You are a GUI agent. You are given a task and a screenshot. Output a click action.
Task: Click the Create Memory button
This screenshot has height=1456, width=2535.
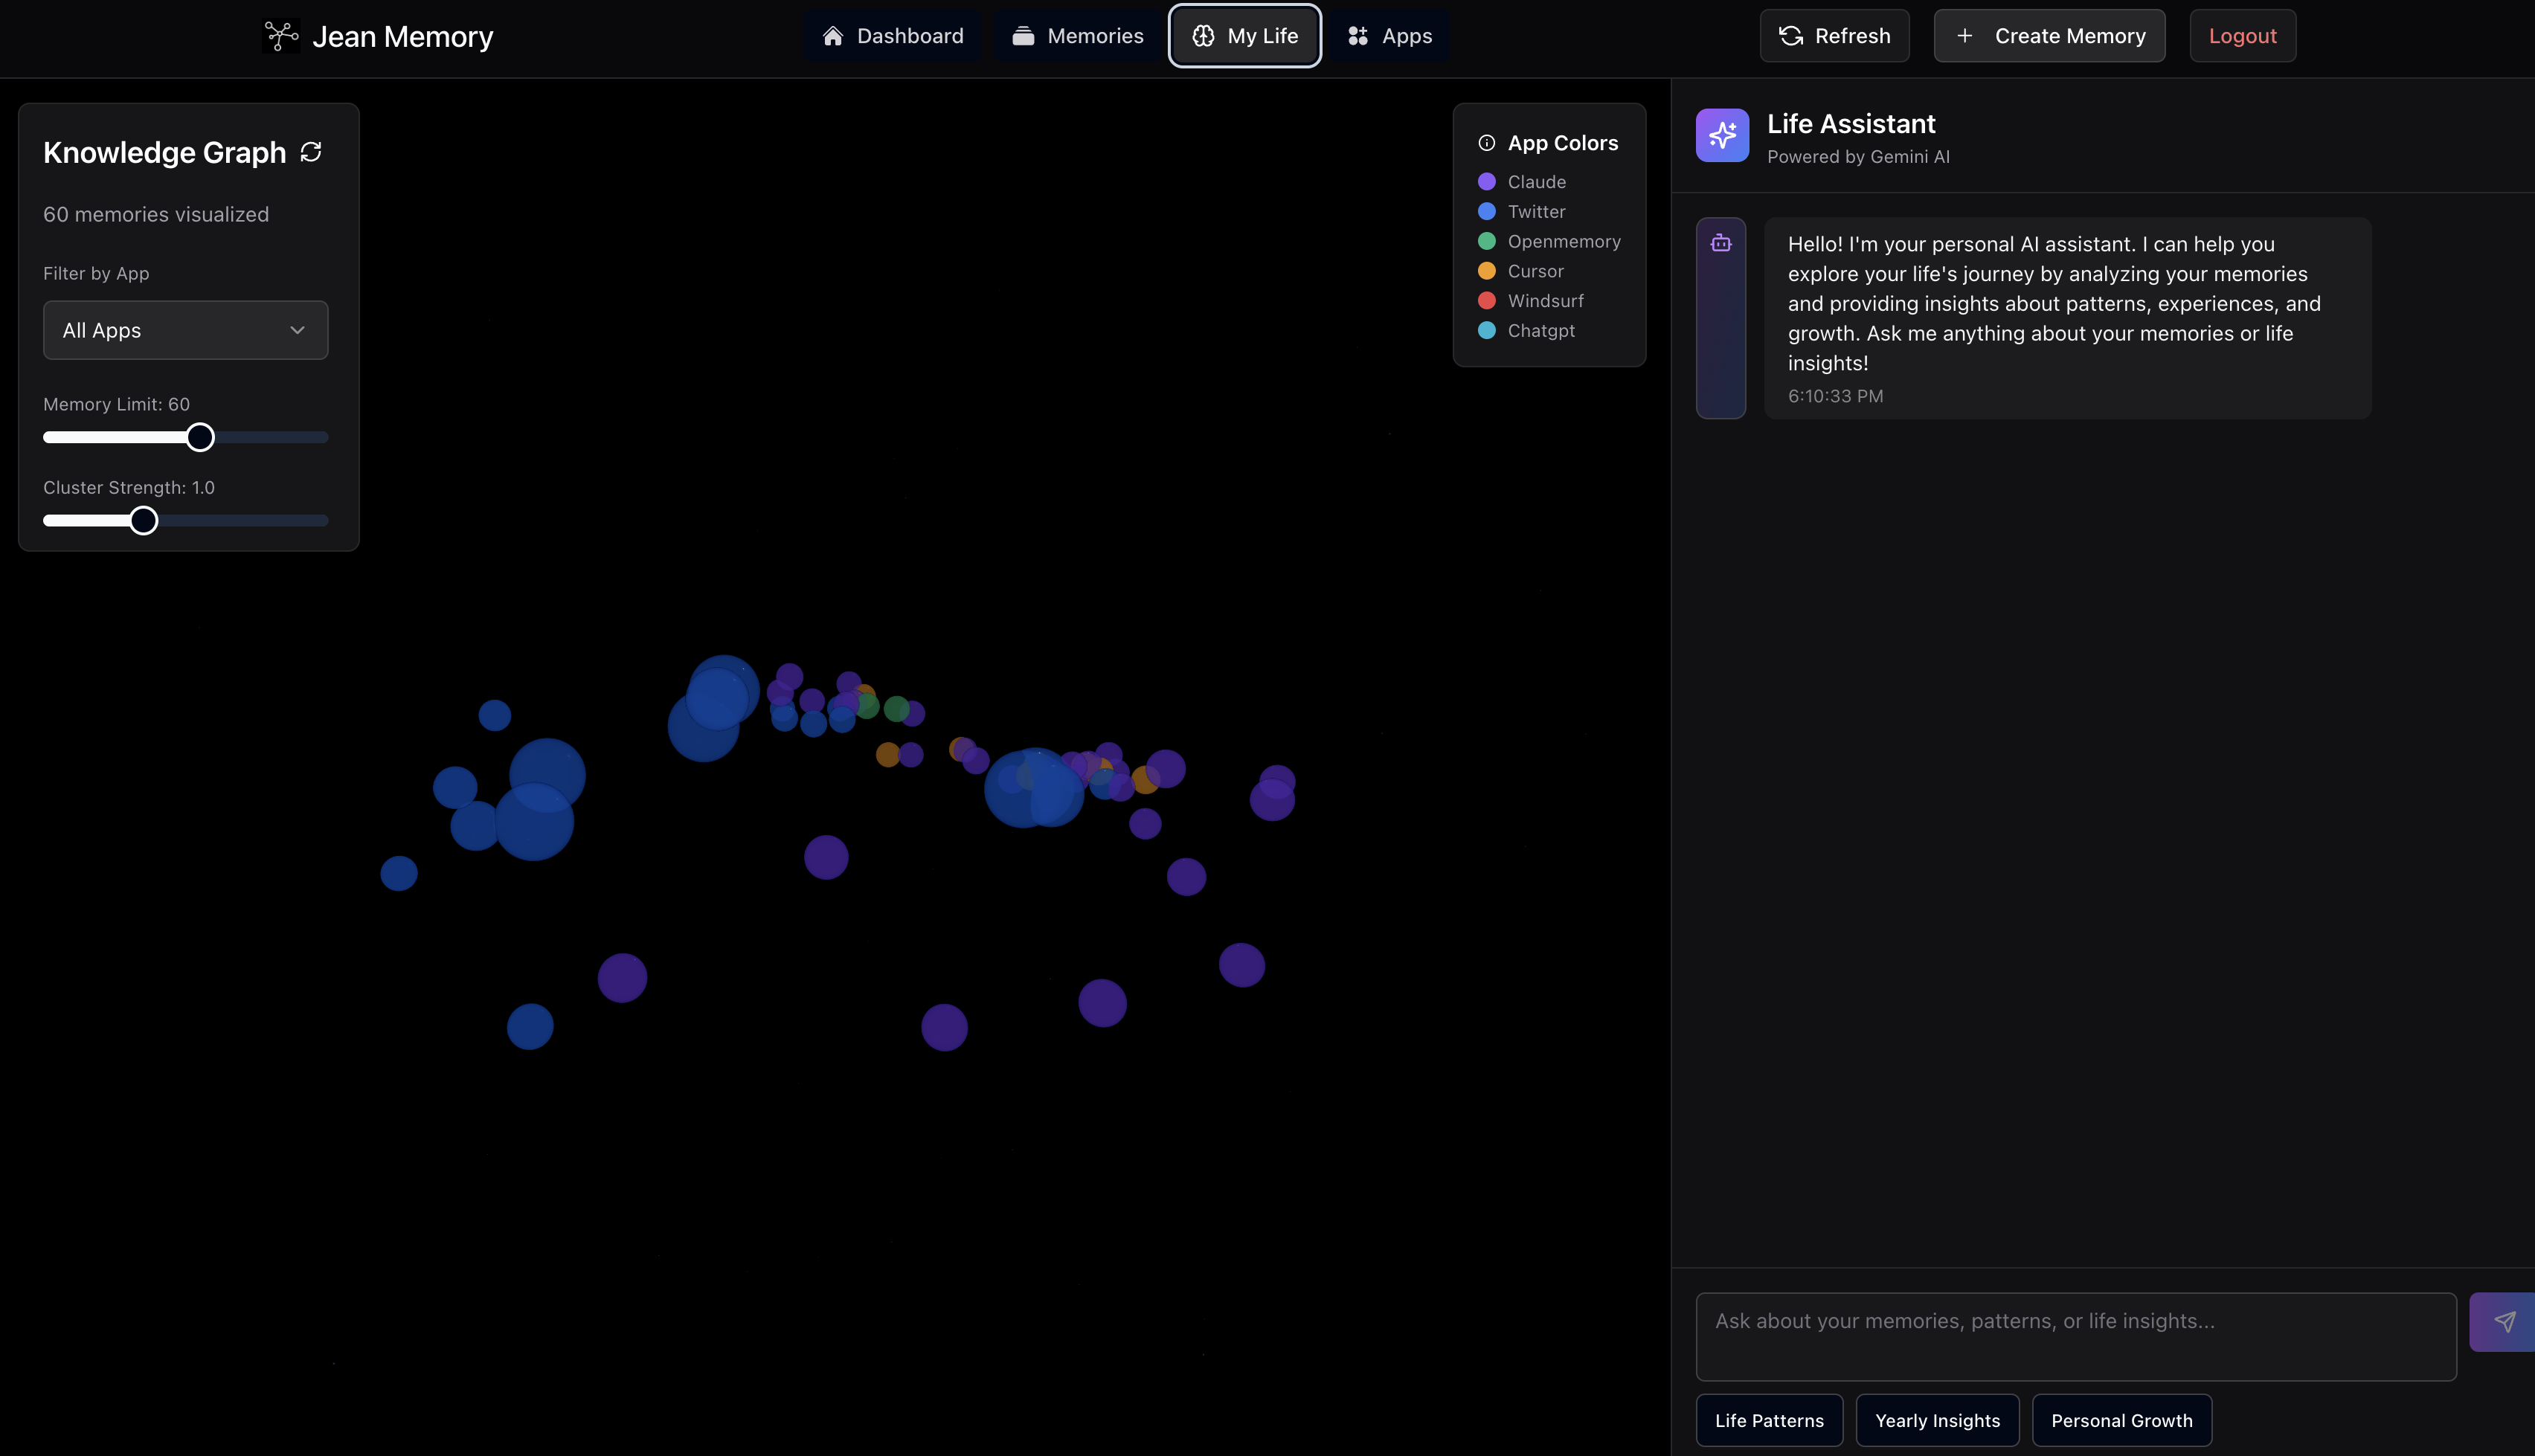tap(2049, 36)
